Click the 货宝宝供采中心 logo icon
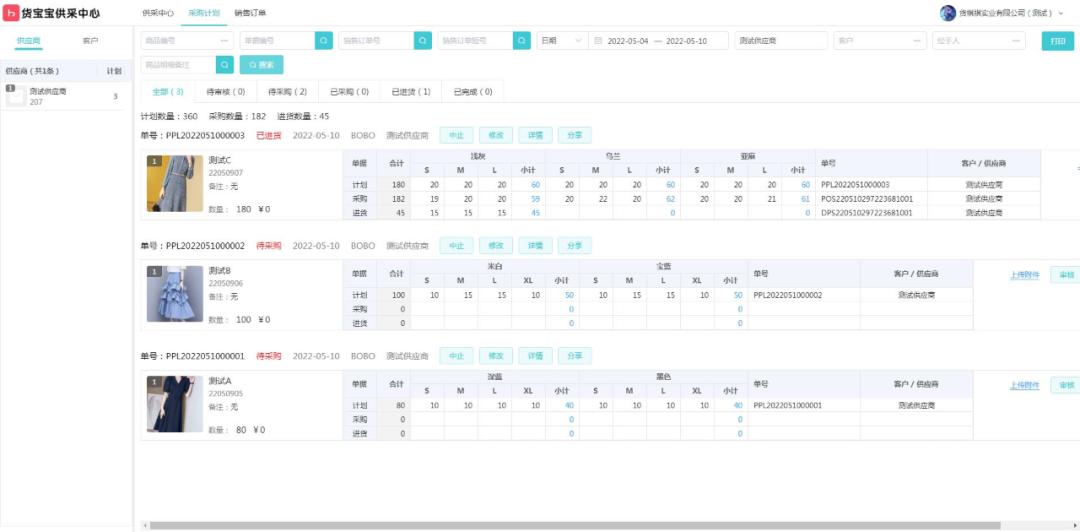This screenshot has height=532, width=1080. tap(12, 13)
